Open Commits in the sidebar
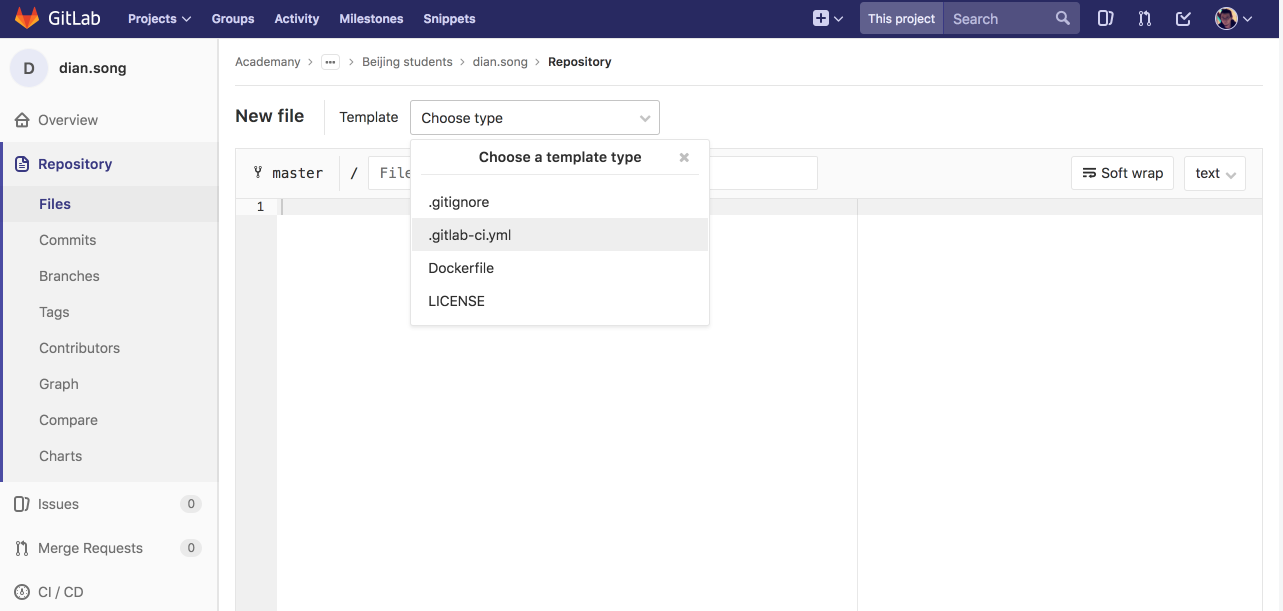Viewport: 1283px width, 611px height. coord(68,240)
